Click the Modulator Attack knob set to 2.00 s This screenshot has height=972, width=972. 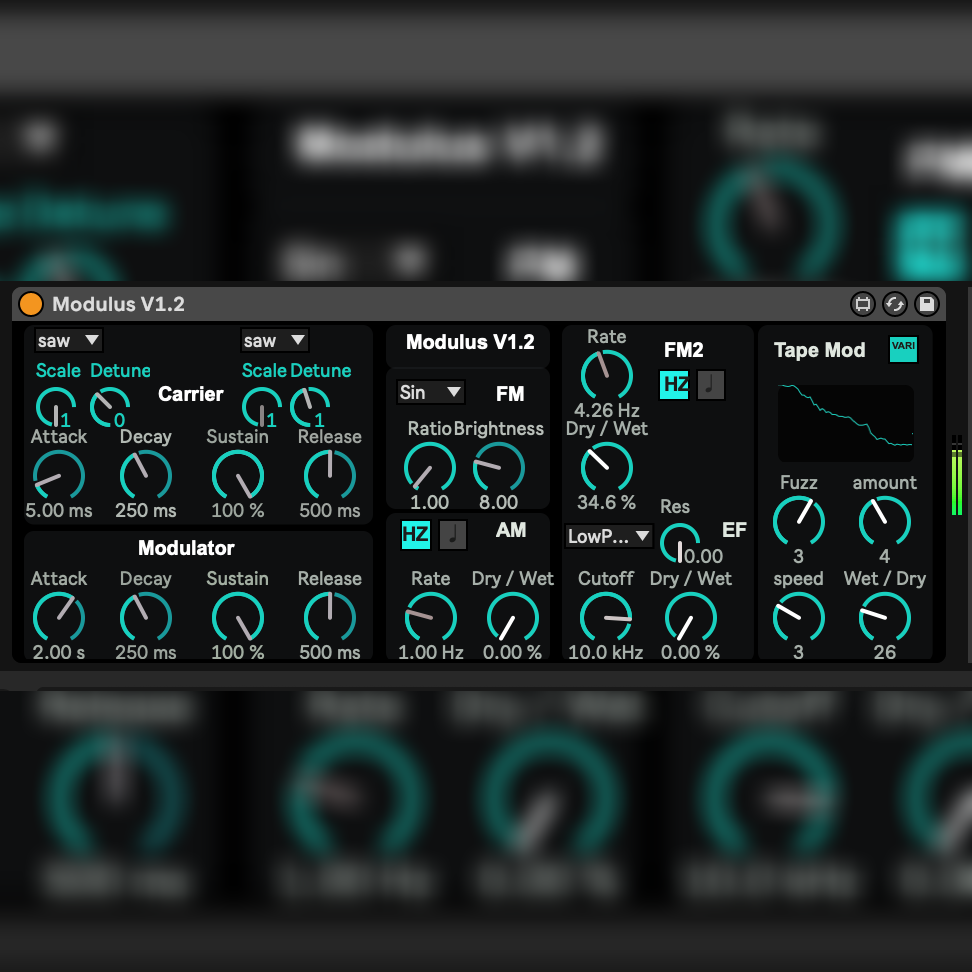point(59,617)
